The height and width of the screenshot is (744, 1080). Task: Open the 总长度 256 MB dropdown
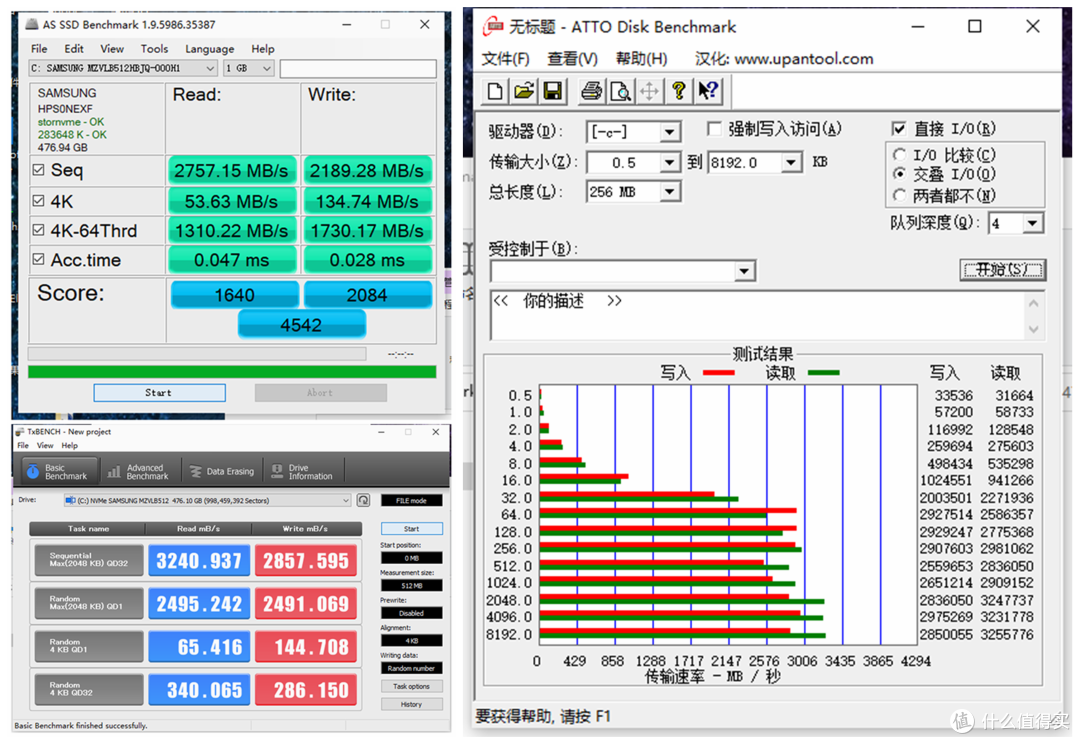point(669,192)
